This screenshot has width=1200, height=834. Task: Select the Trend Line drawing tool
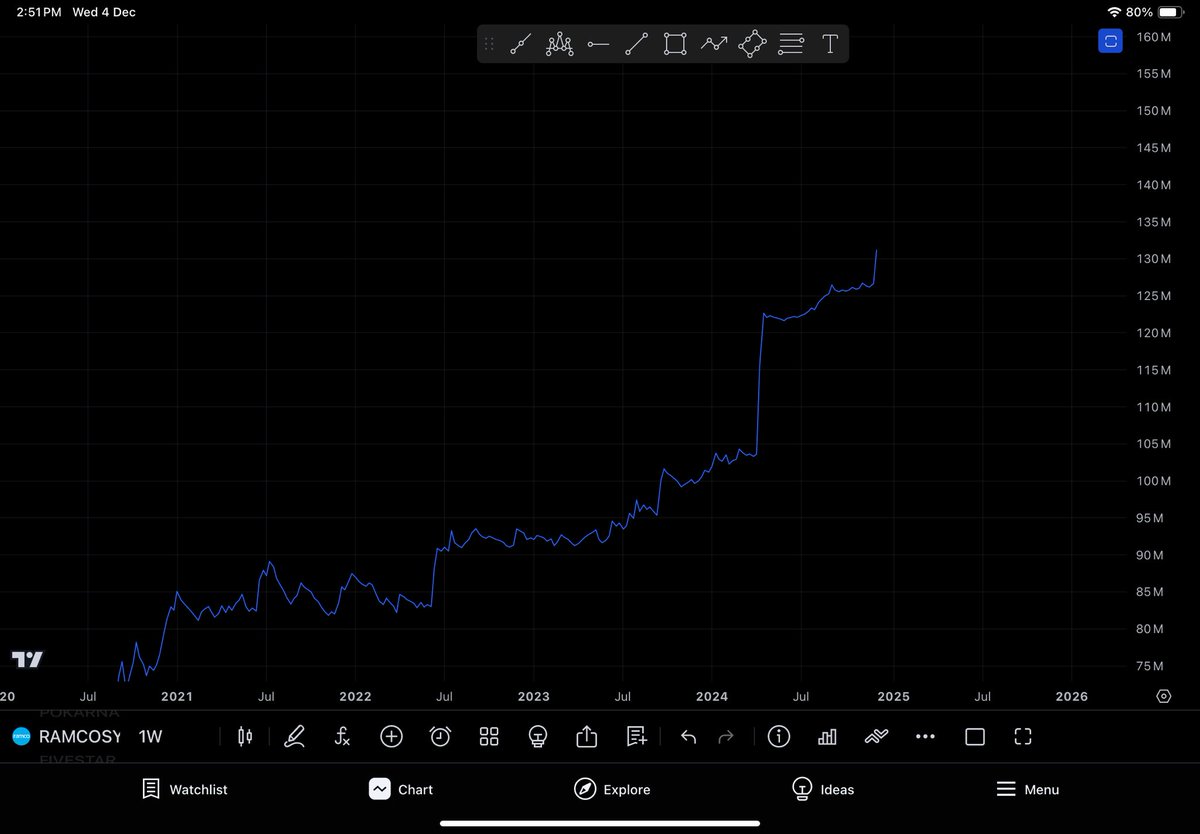[636, 43]
